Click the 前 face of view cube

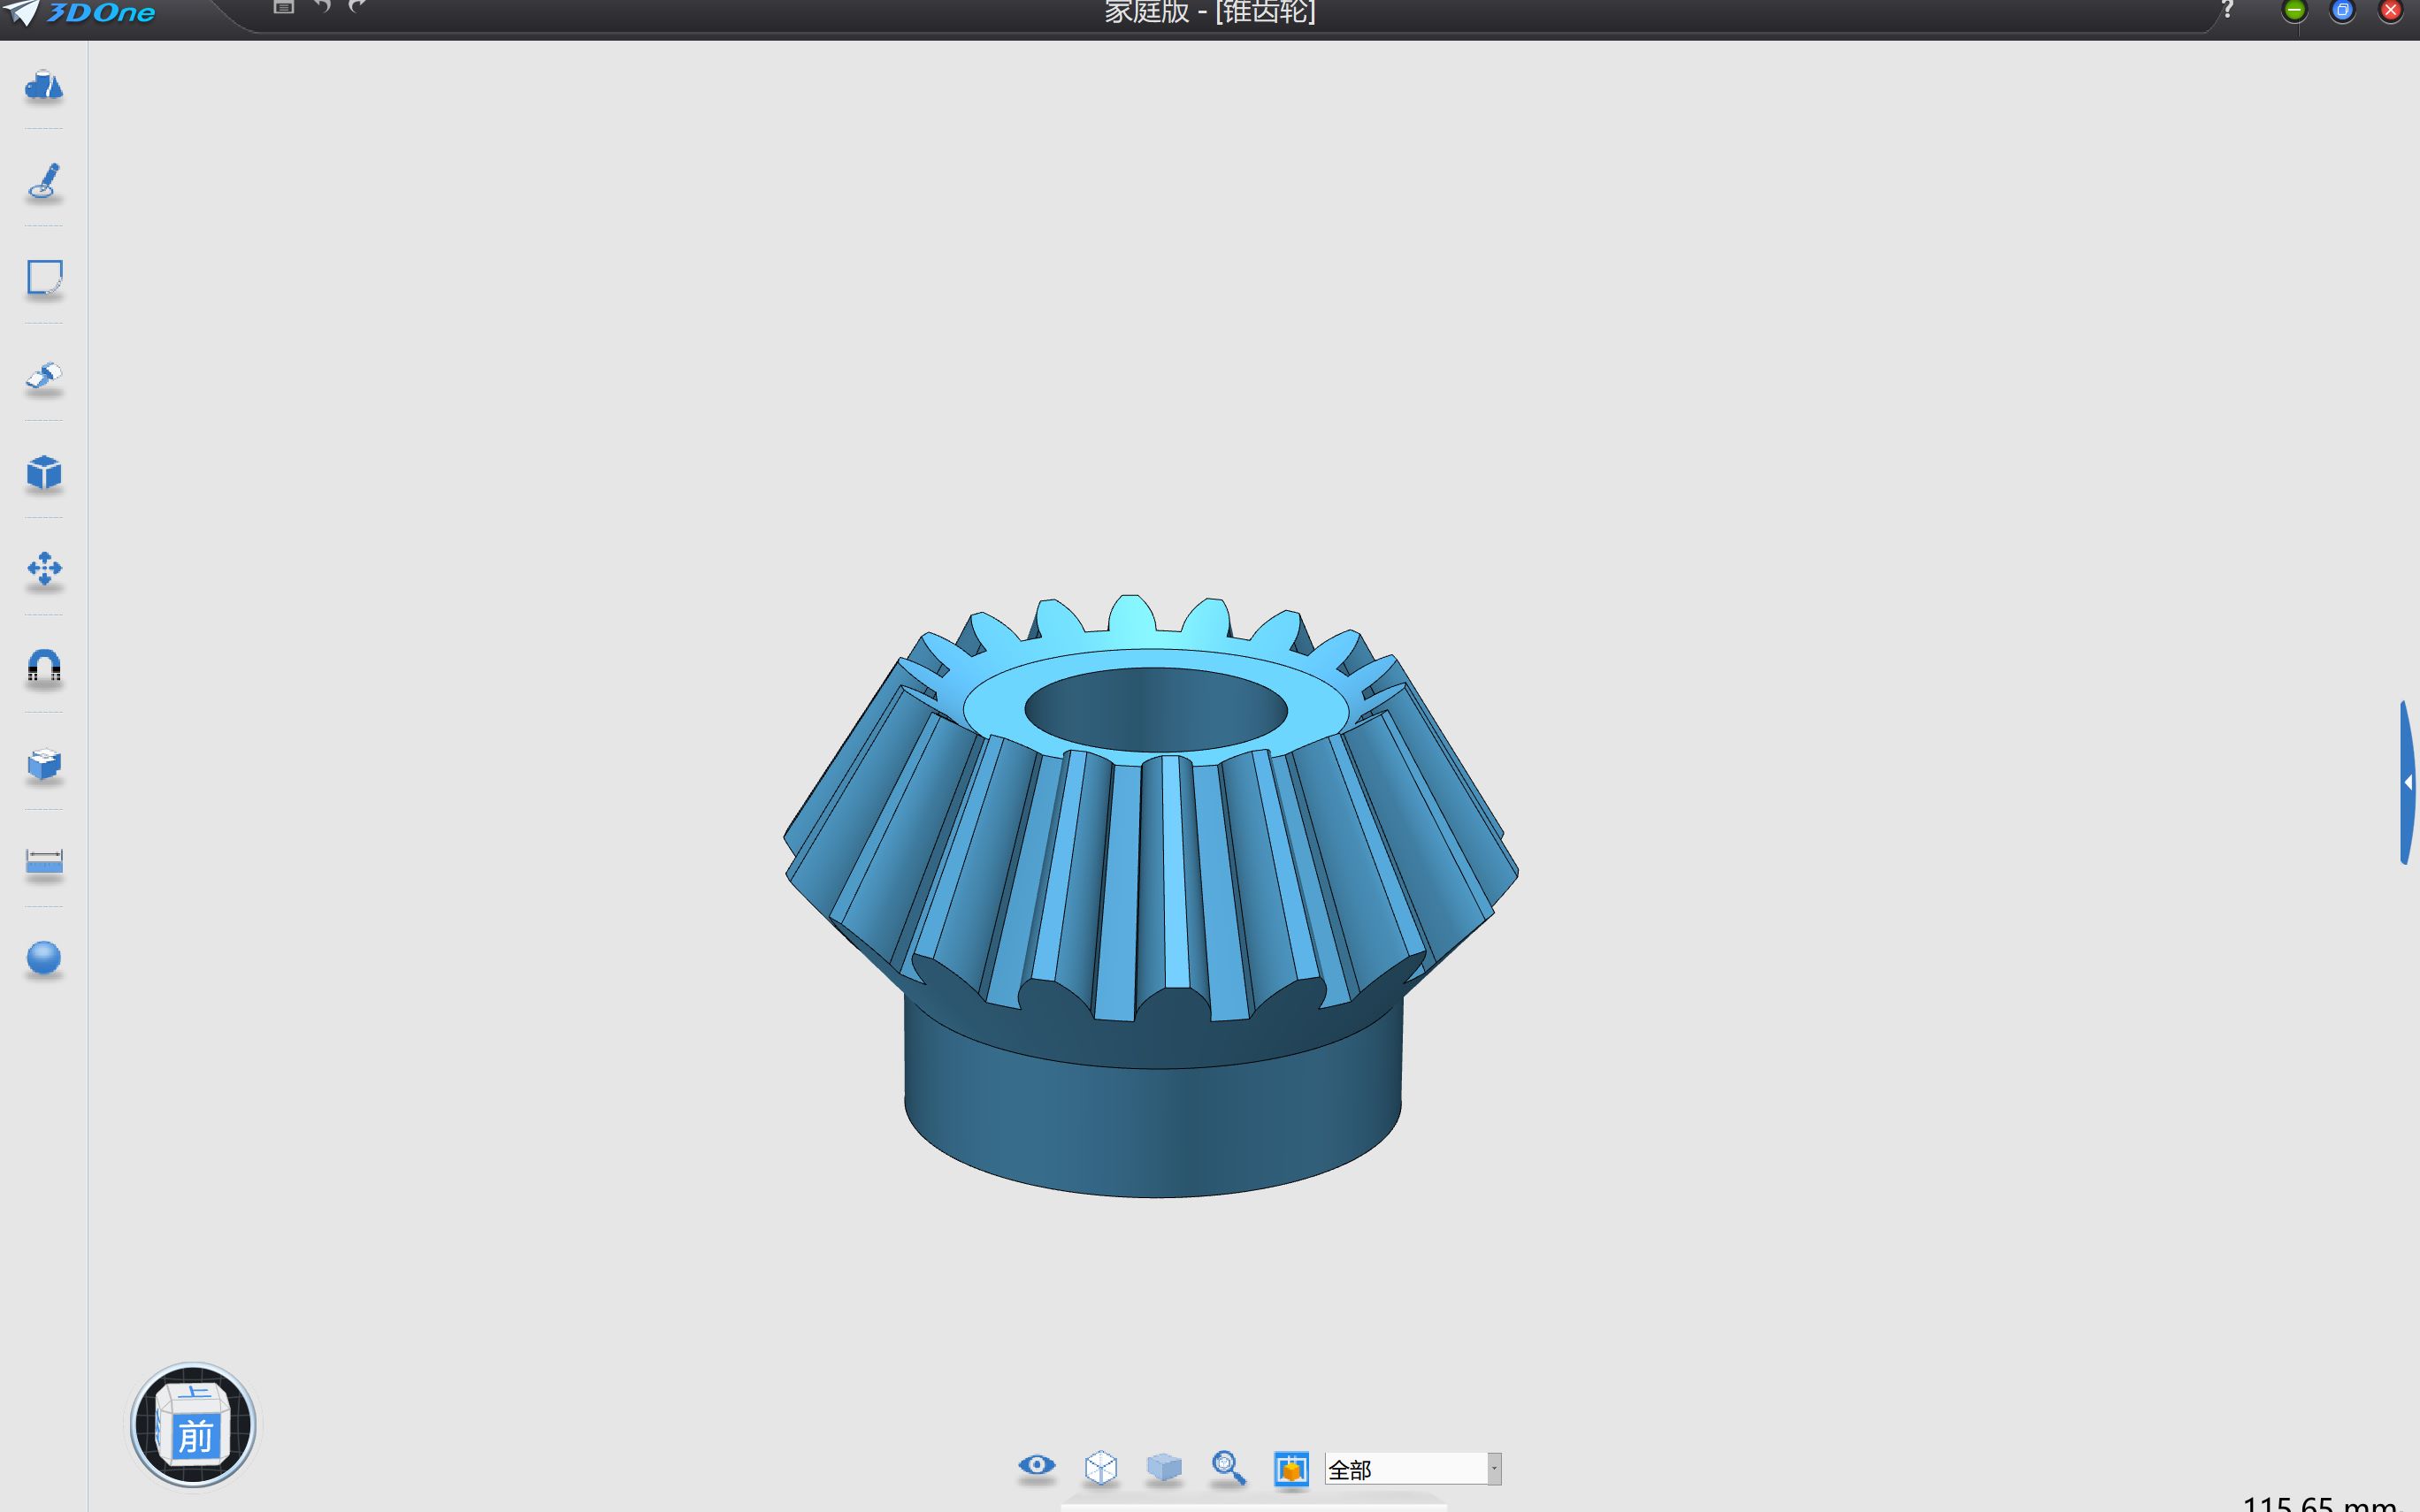pos(196,1437)
